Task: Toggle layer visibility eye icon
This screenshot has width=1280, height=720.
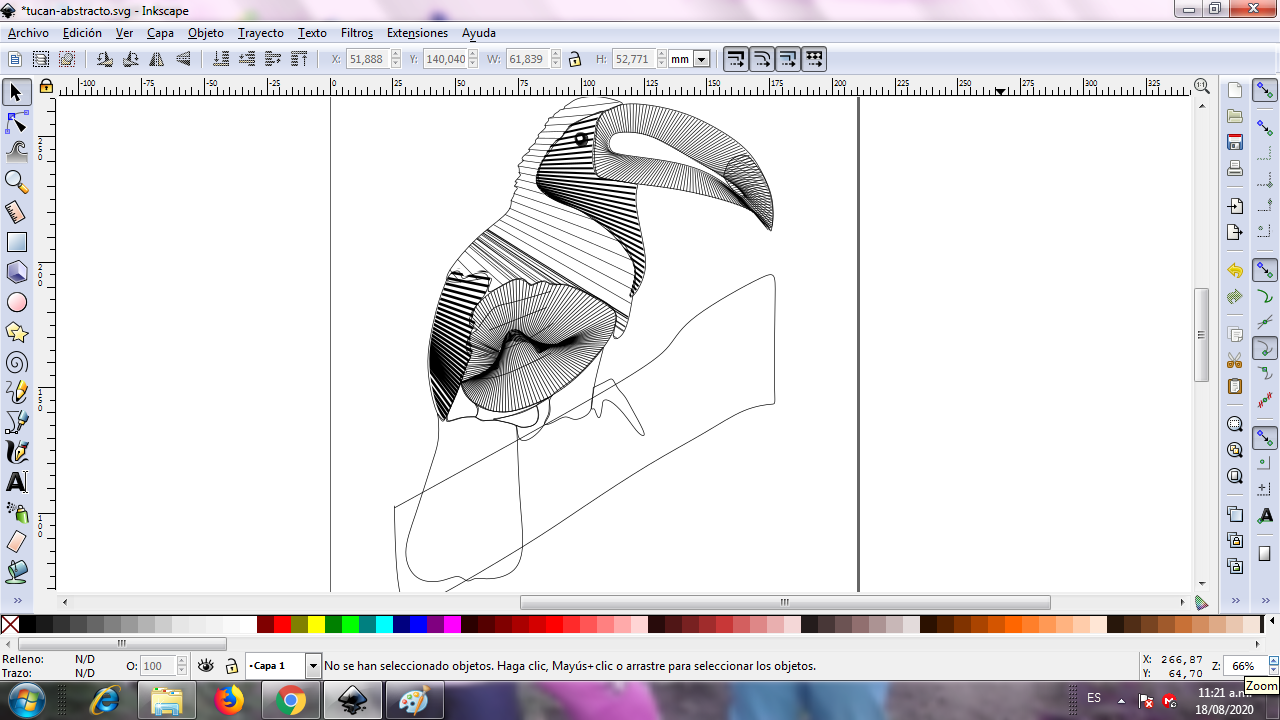Action: tap(206, 666)
